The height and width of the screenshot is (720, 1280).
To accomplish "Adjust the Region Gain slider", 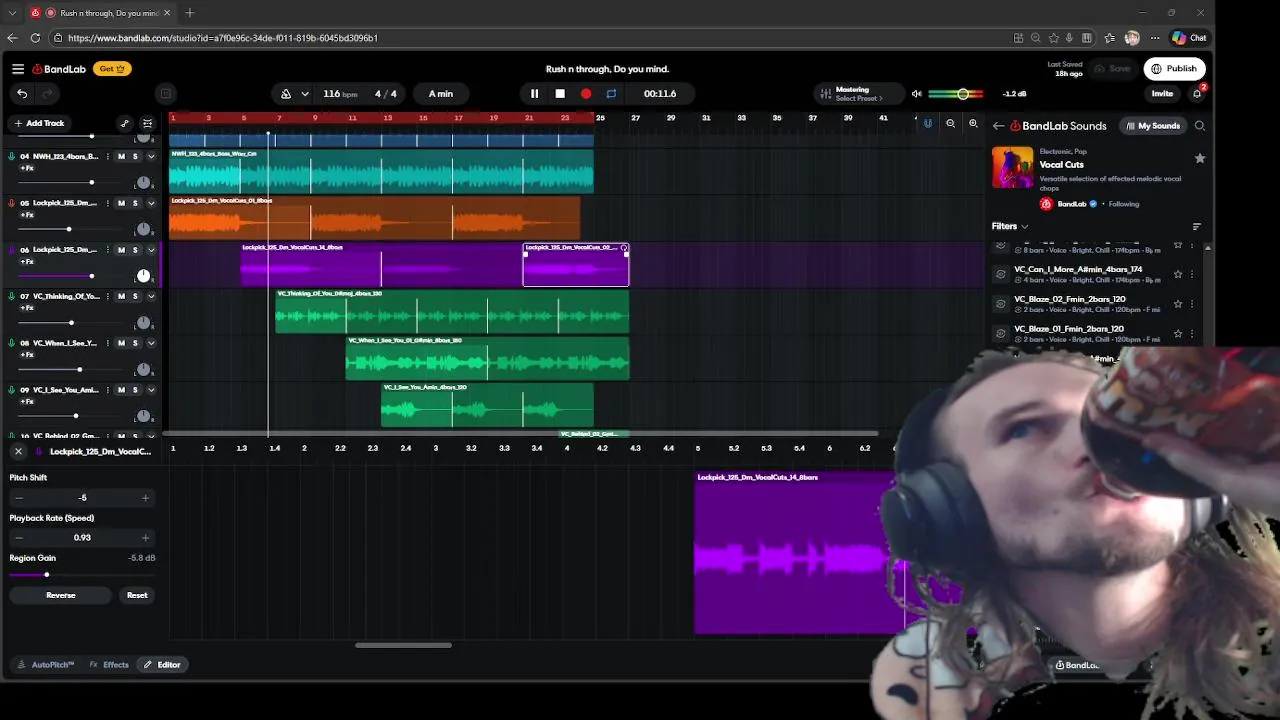I will (46, 575).
